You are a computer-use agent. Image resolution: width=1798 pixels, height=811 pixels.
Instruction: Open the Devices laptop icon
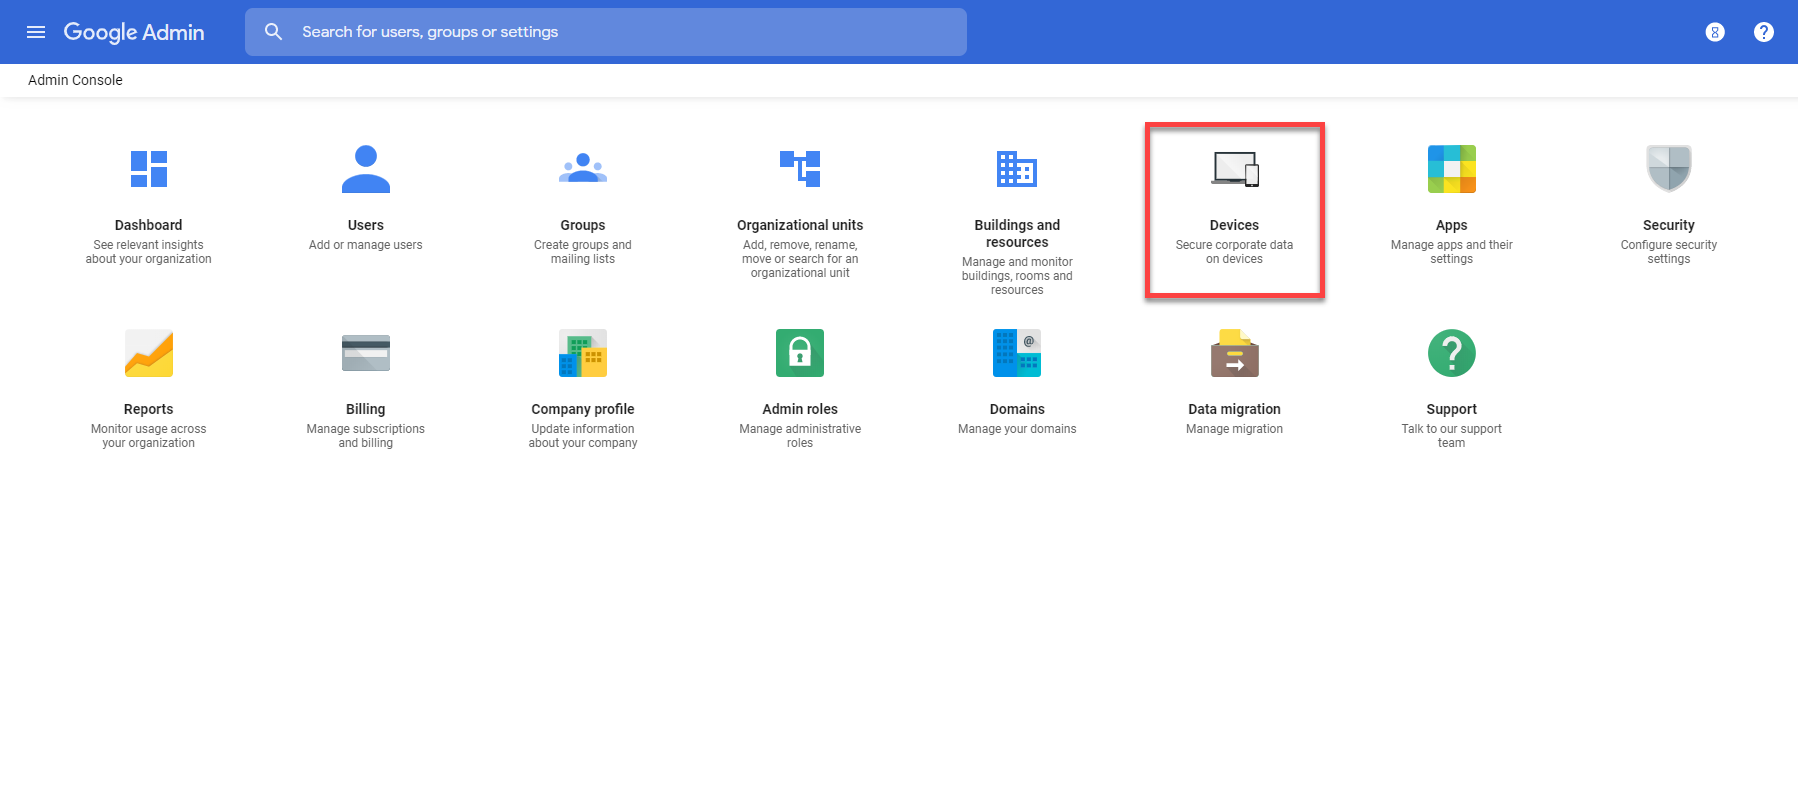click(x=1235, y=169)
